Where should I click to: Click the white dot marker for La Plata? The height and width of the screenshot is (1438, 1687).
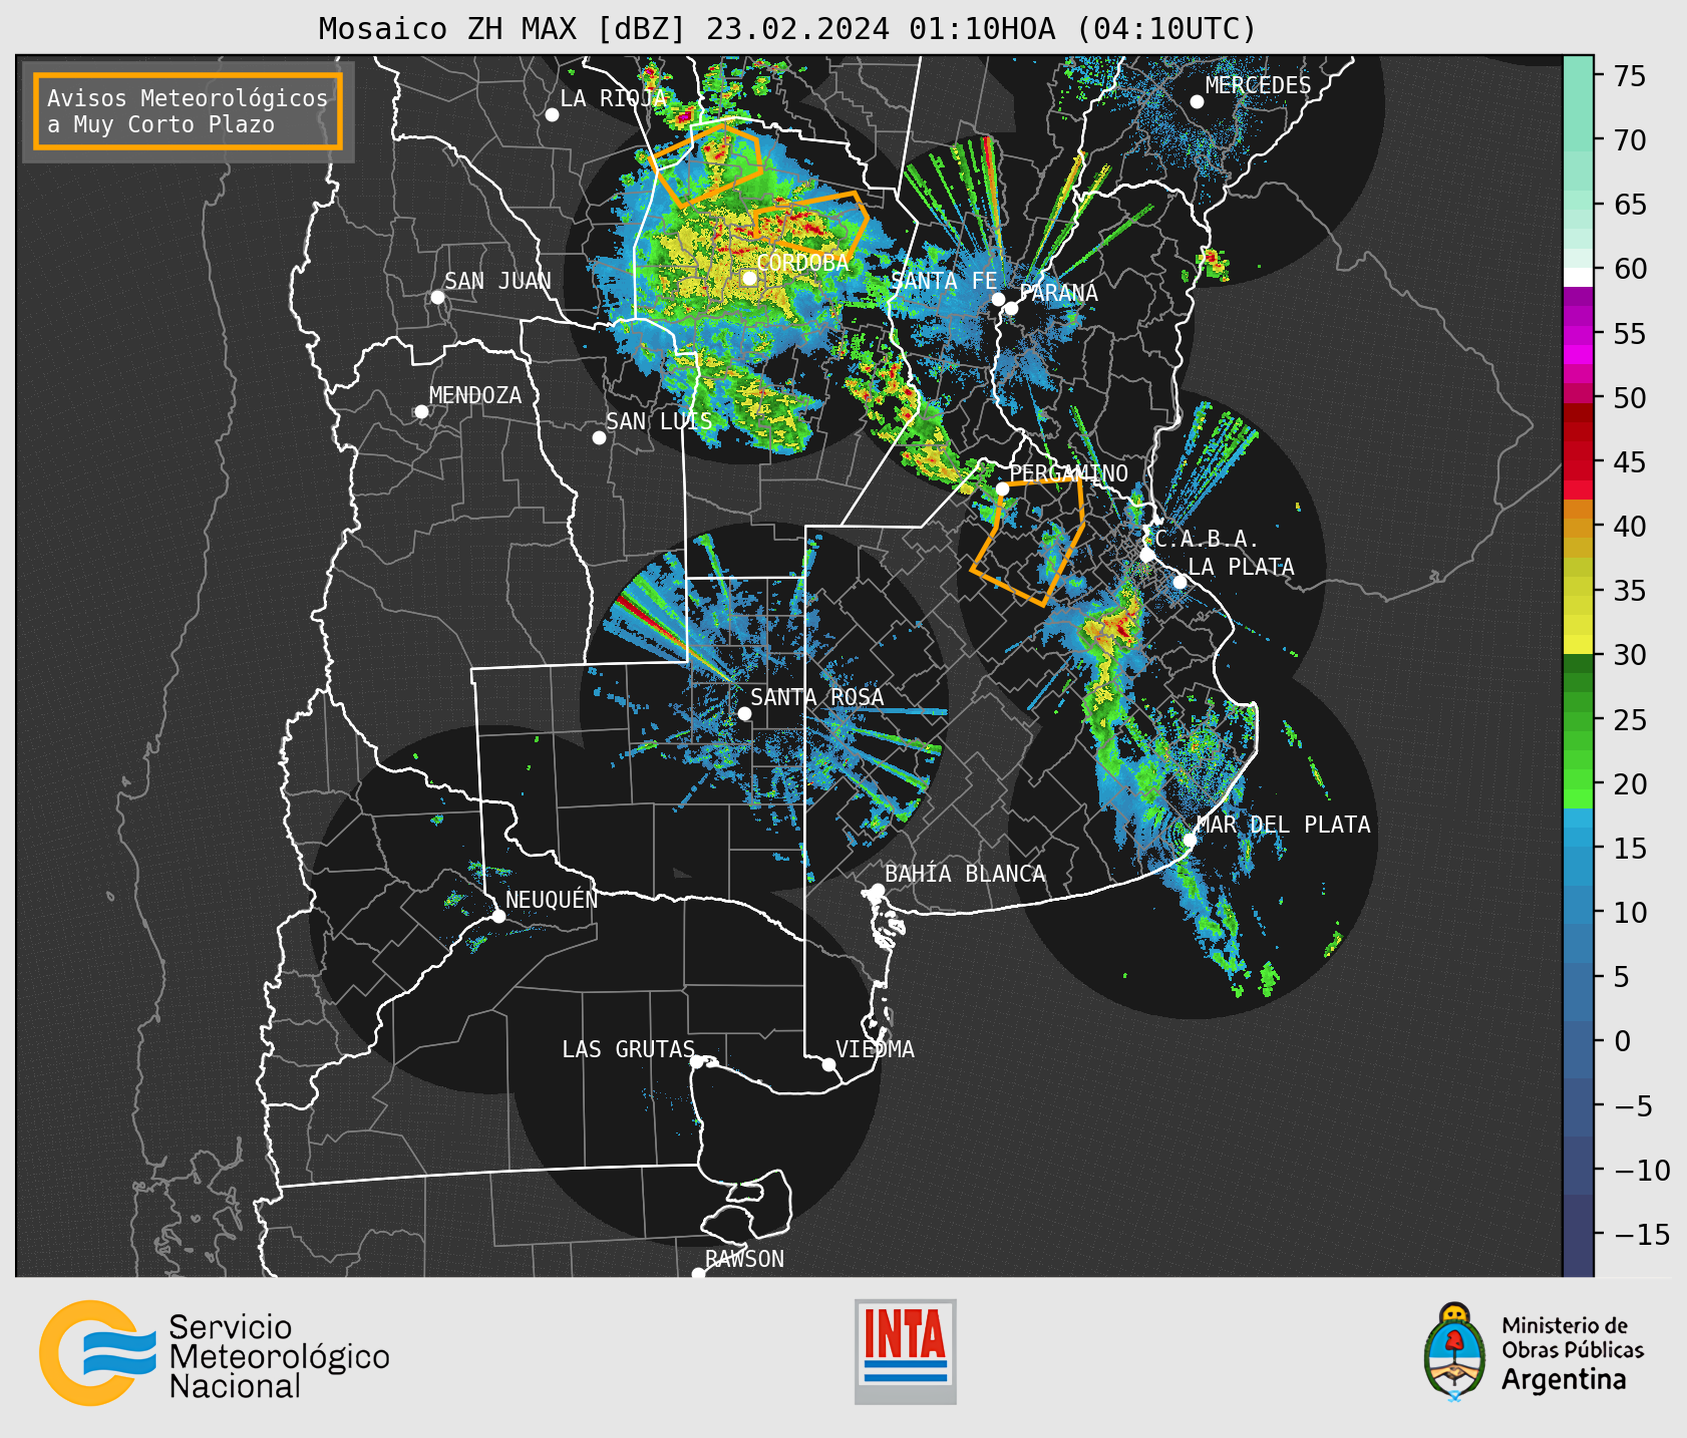click(1180, 582)
